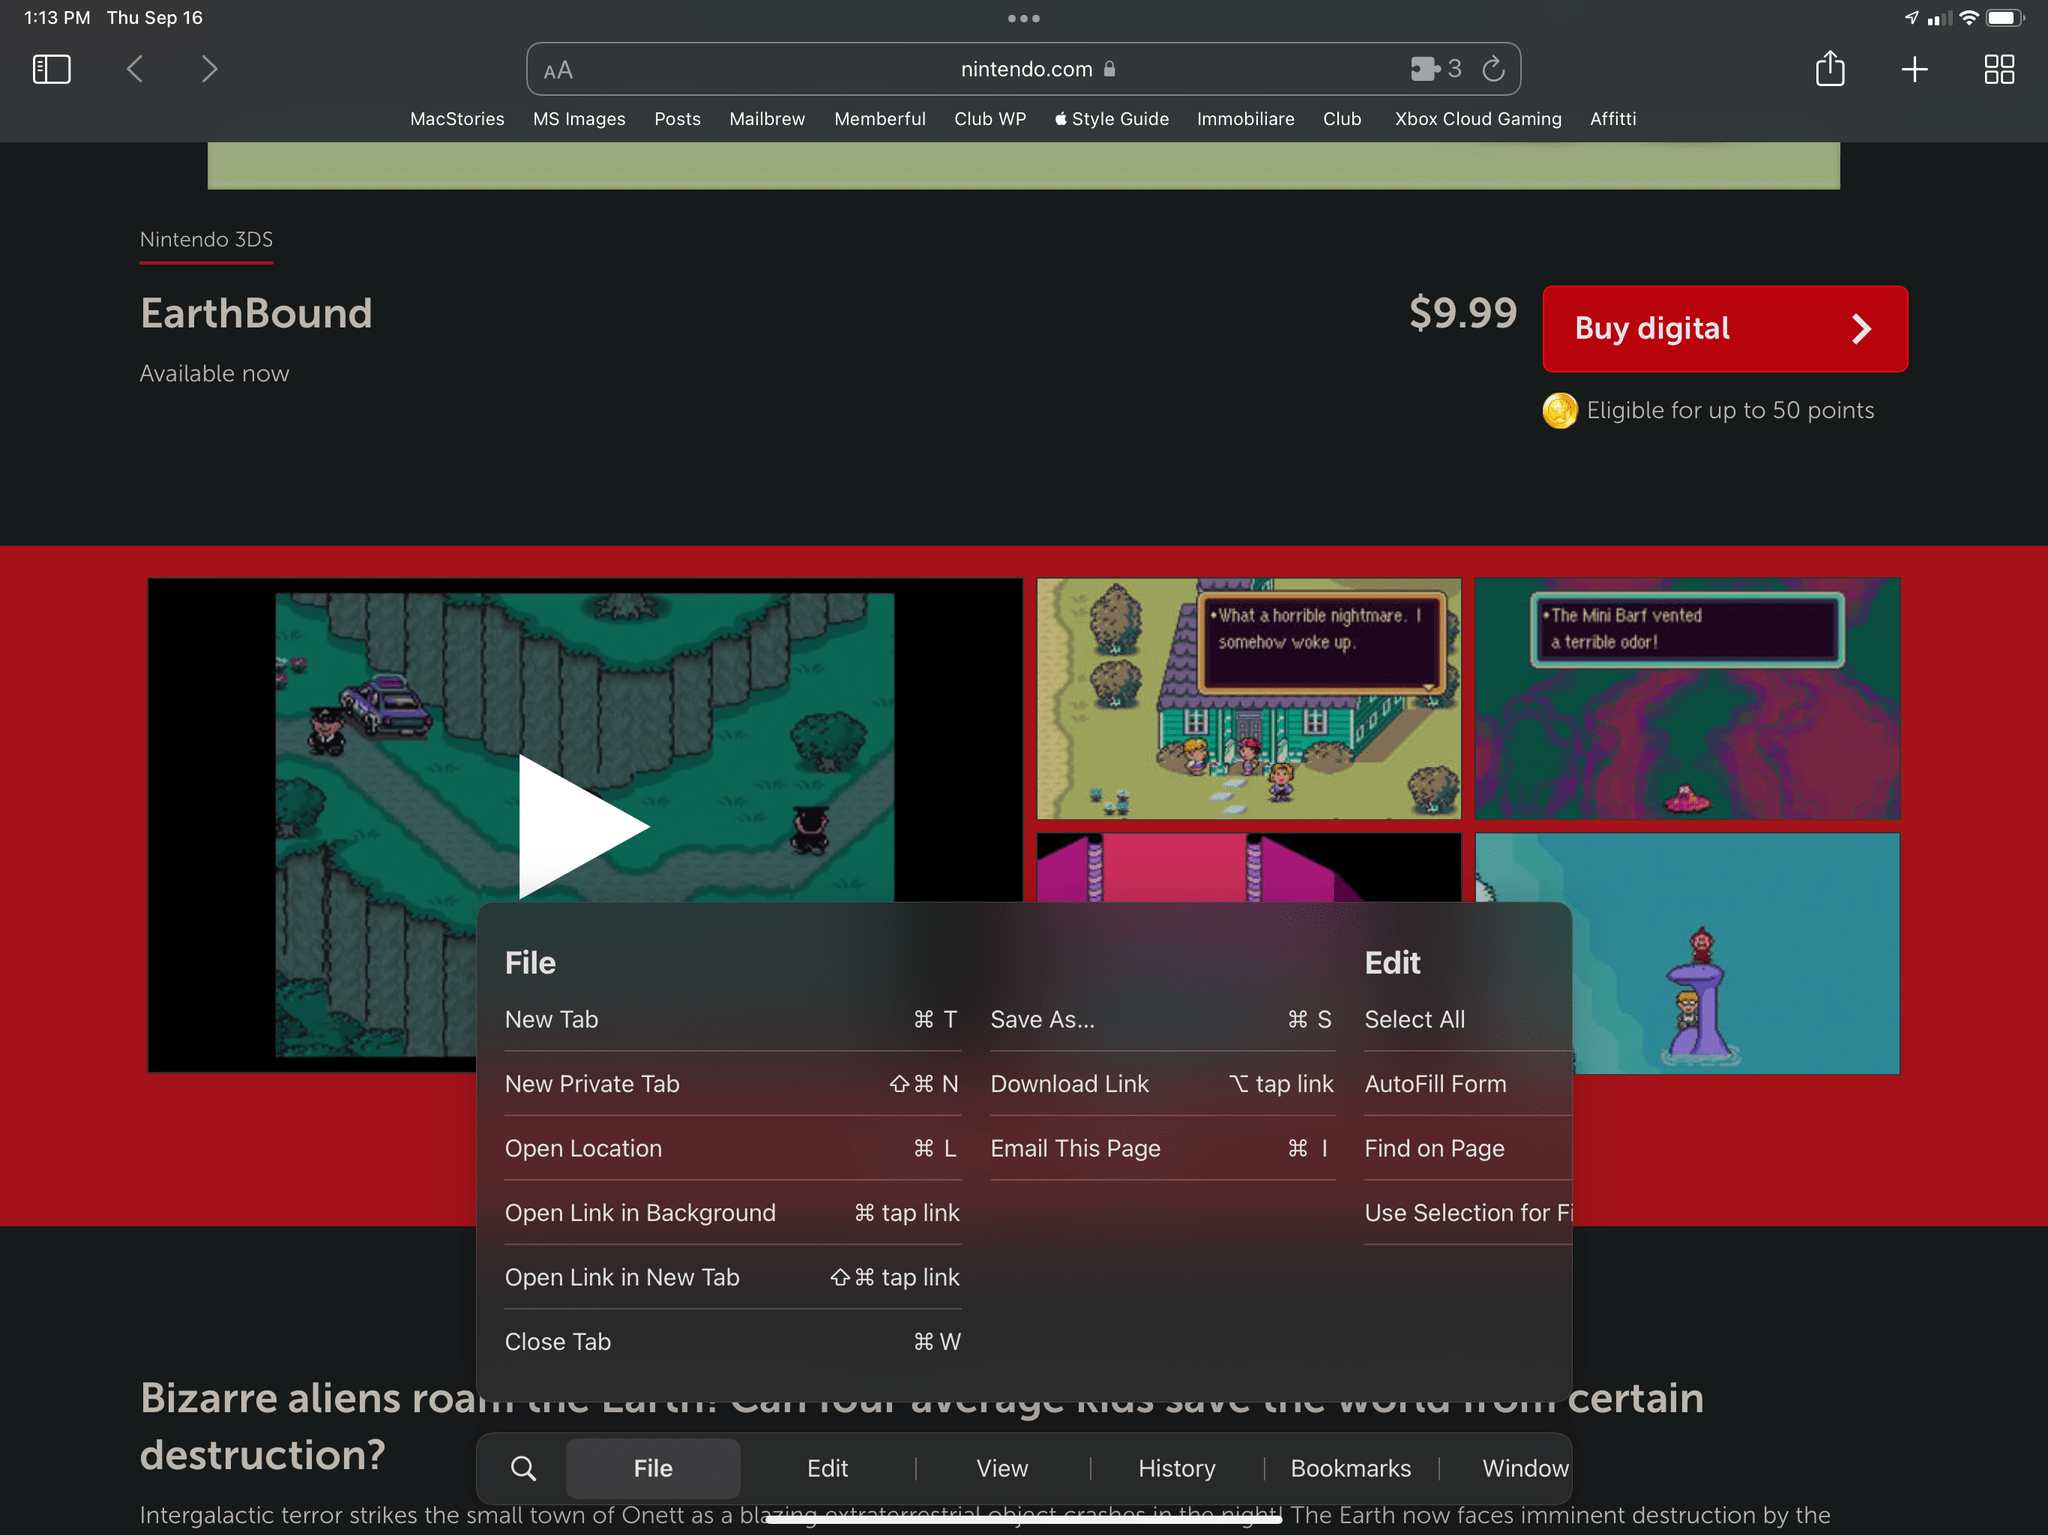Click the Add Tab (+) icon
Viewport: 2048px width, 1535px height.
(x=1914, y=68)
